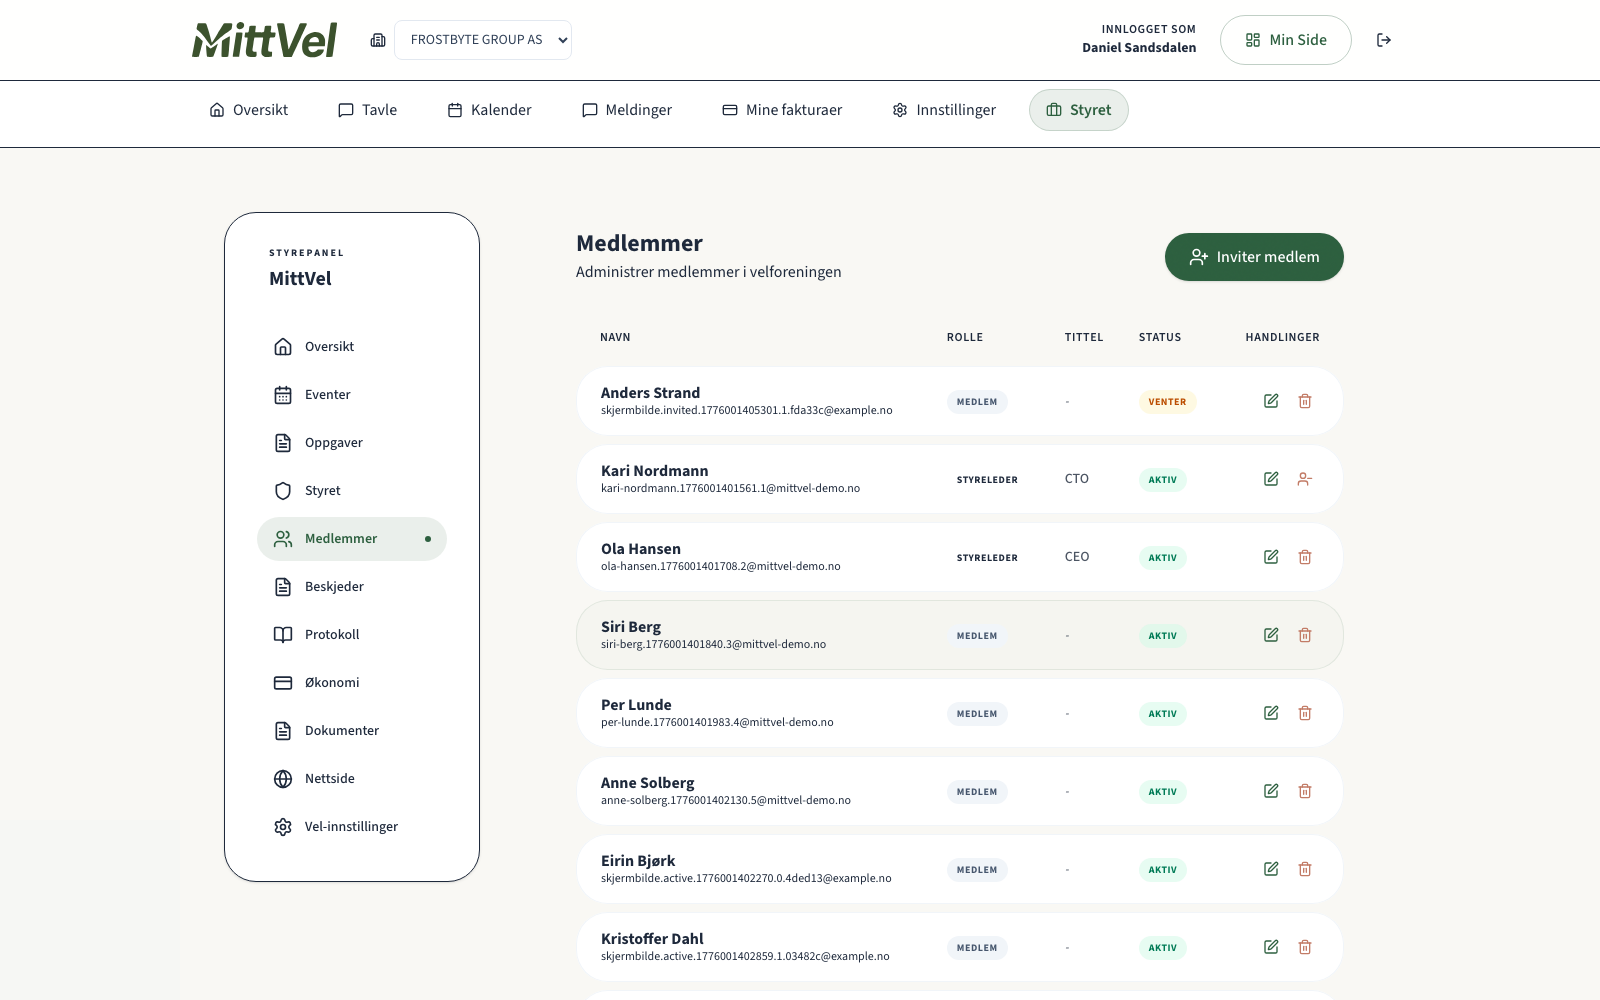Open the Min Side button
The image size is (1600, 1000).
(1285, 40)
